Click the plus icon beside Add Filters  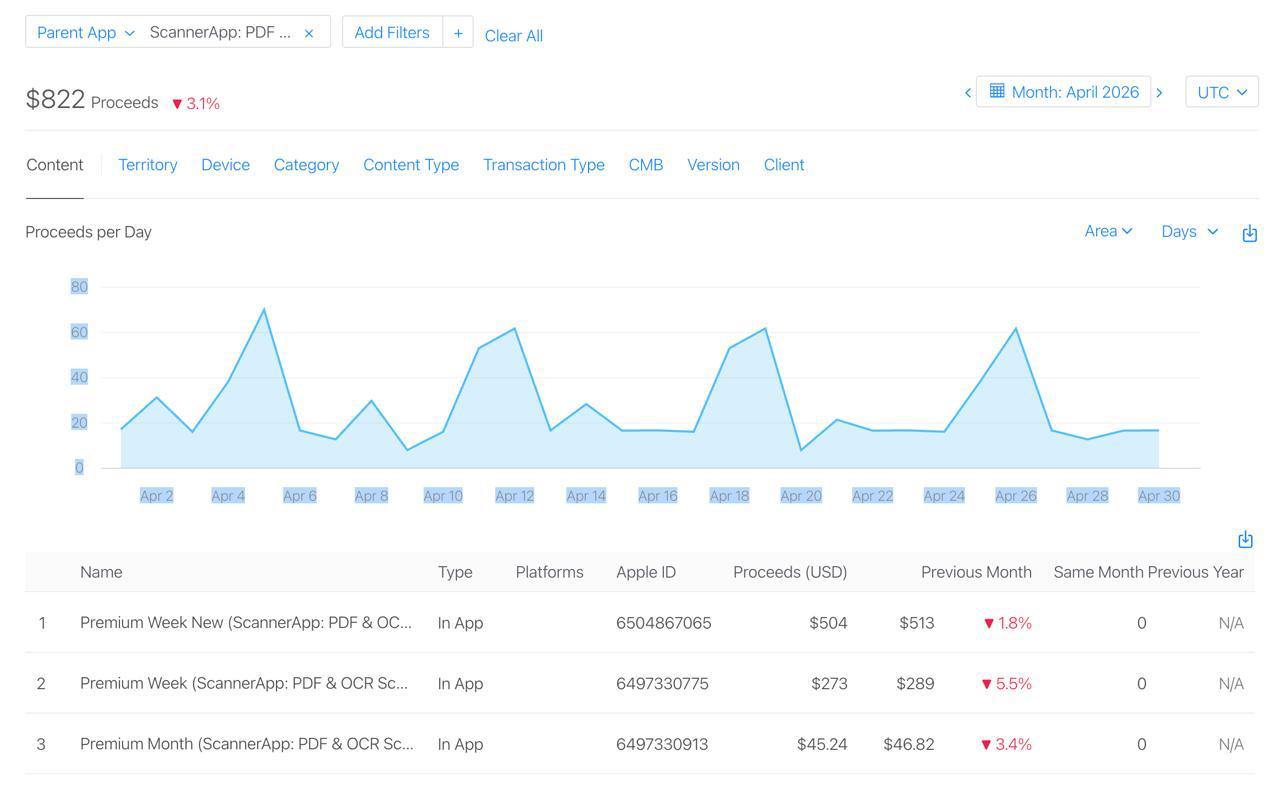click(x=458, y=32)
